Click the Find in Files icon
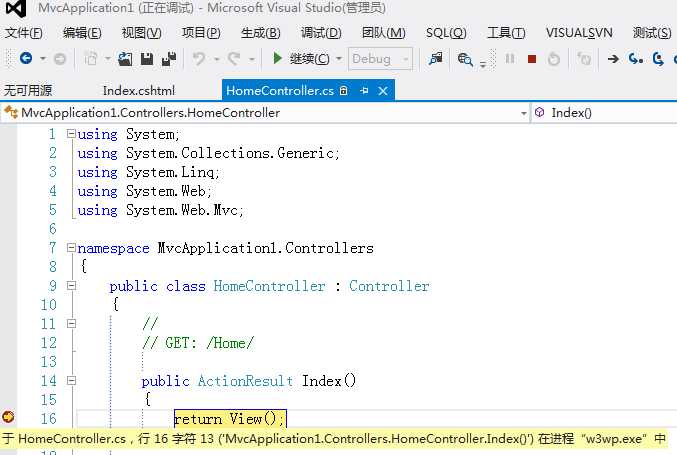Screen dimensions: 677x455 coord(465,59)
